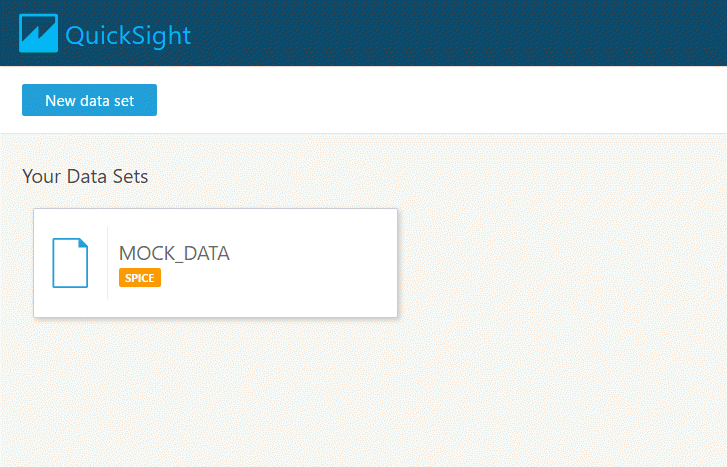Click the QuickSight wordmark text
Viewport: 727px width, 467px height.
click(128, 36)
